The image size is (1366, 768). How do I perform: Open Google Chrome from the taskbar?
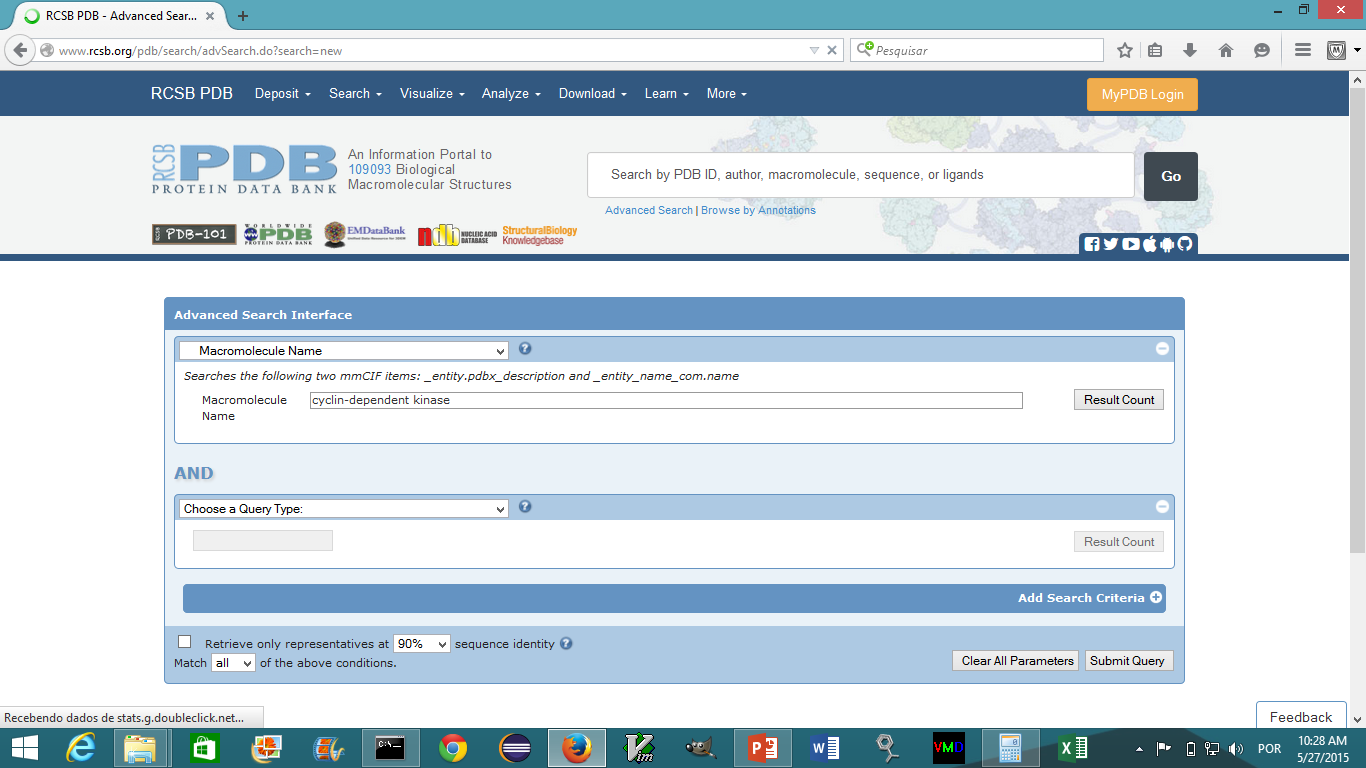452,748
